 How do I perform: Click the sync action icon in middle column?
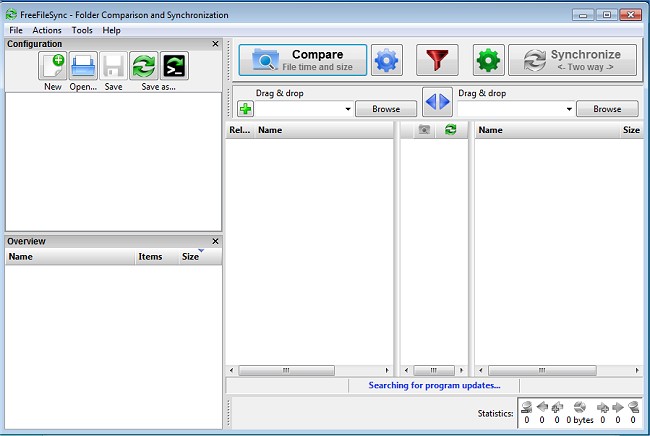(450, 130)
